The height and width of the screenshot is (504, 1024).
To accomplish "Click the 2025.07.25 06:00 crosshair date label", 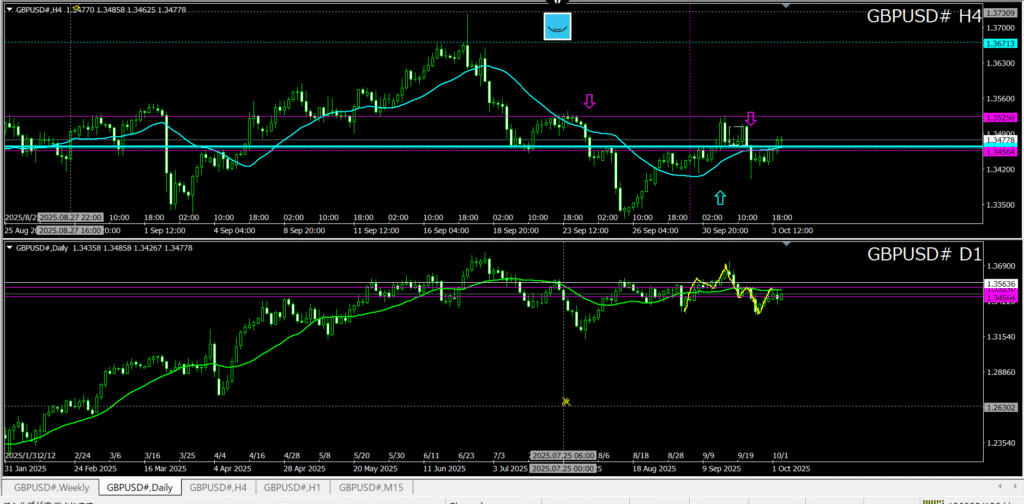I will tap(565, 453).
